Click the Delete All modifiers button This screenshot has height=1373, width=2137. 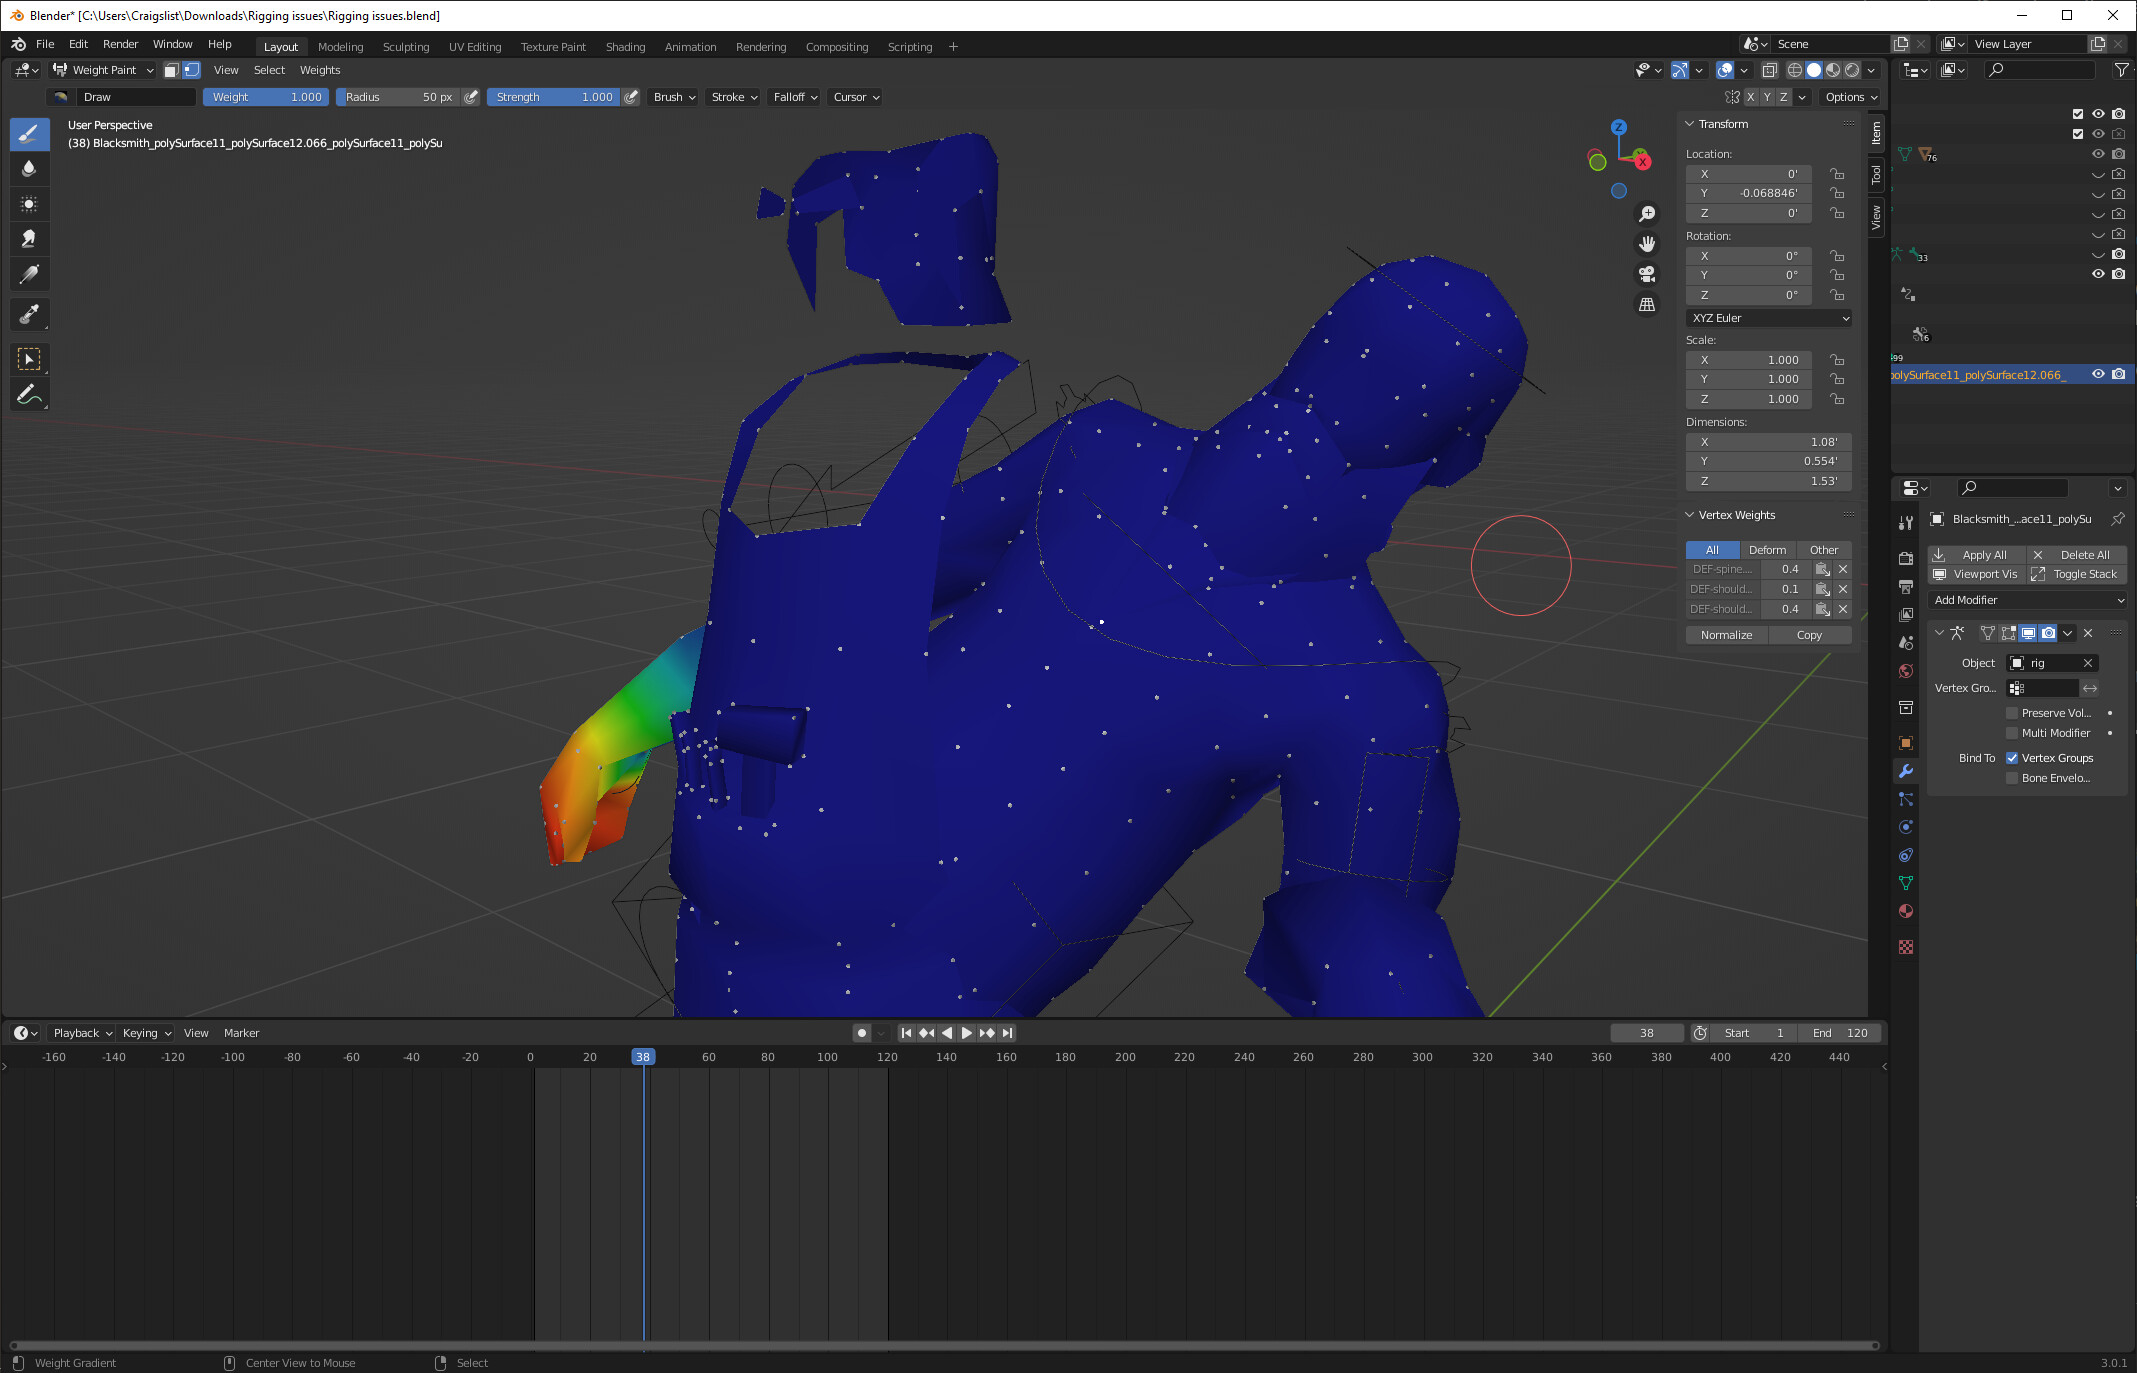point(2077,555)
